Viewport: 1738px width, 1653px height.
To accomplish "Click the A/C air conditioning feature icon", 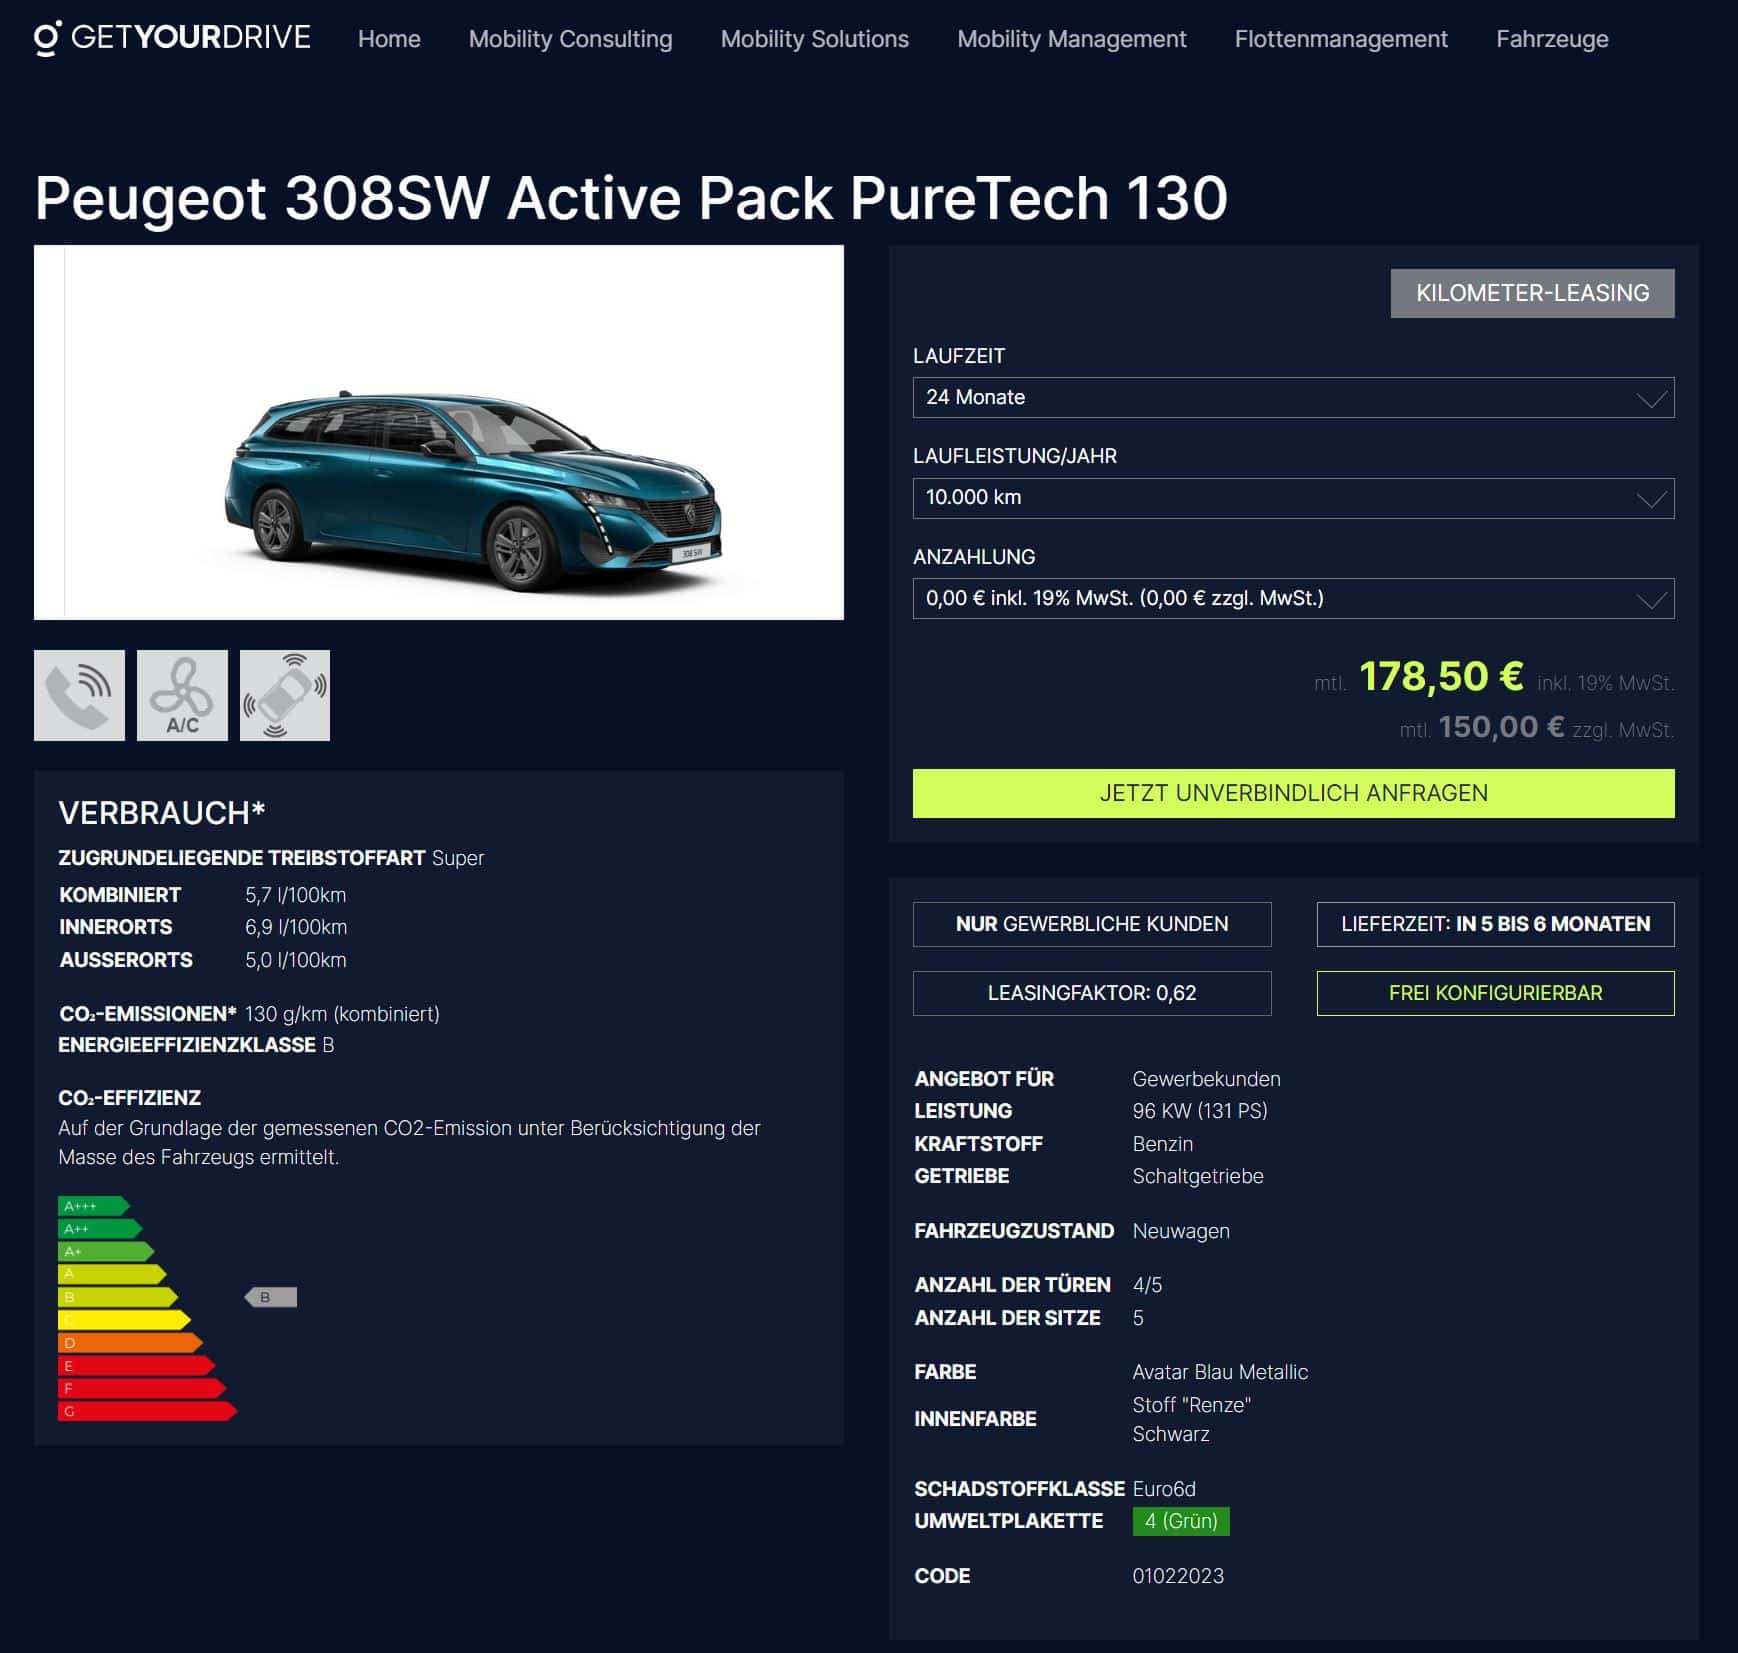I will coord(182,695).
